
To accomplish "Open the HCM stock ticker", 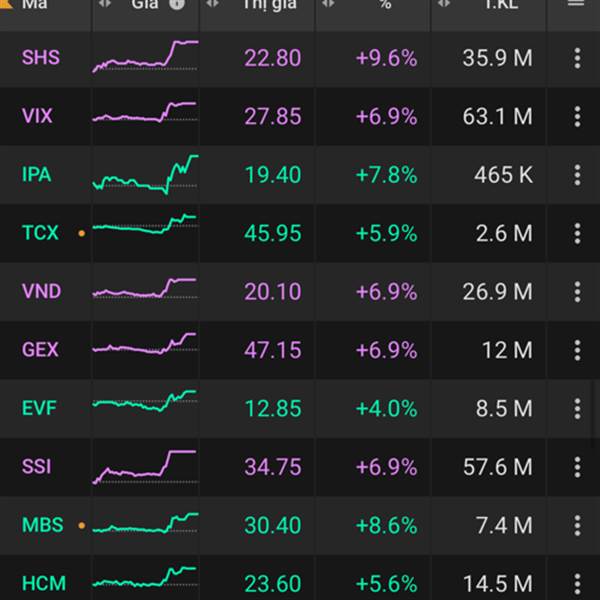I will 42,583.
